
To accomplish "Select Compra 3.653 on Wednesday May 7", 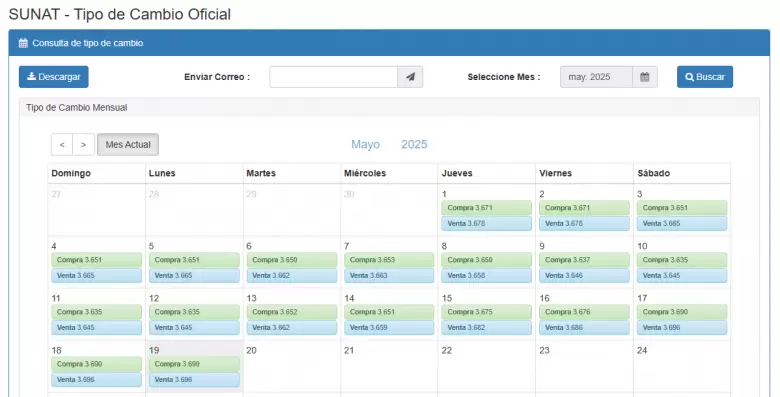I will coord(389,260).
